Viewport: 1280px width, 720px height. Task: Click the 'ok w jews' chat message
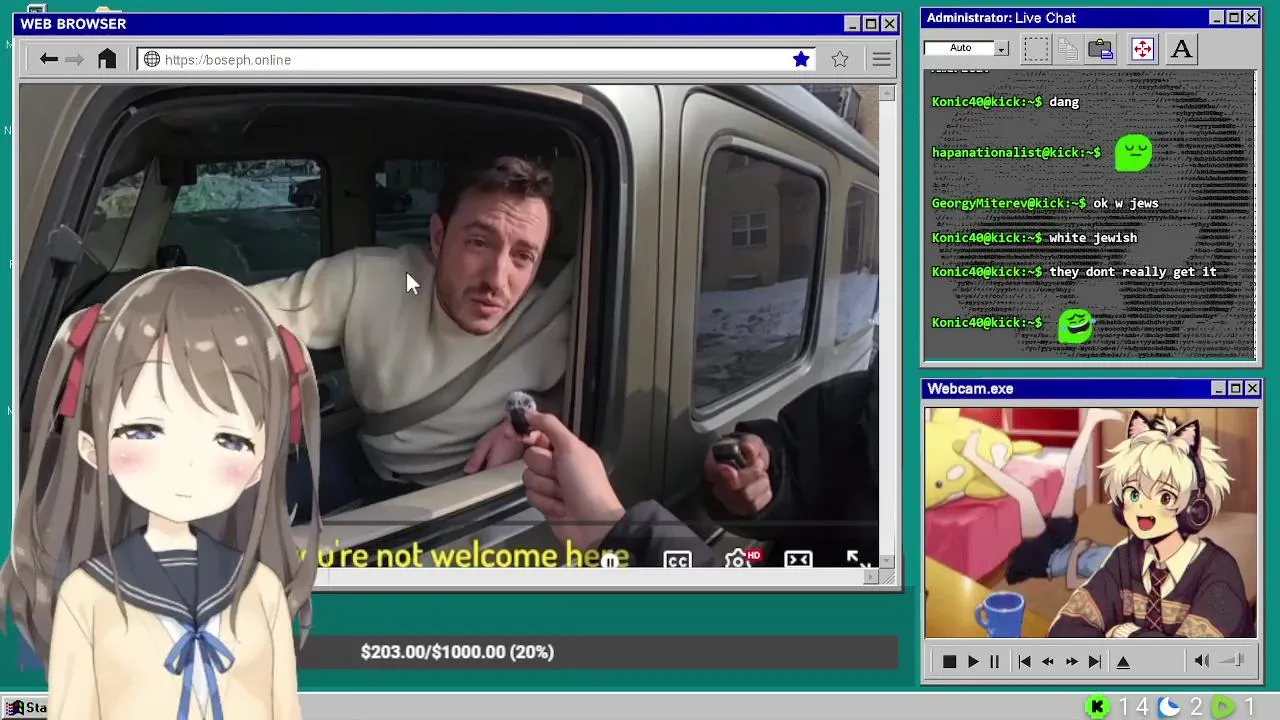pyautogui.click(x=1126, y=204)
